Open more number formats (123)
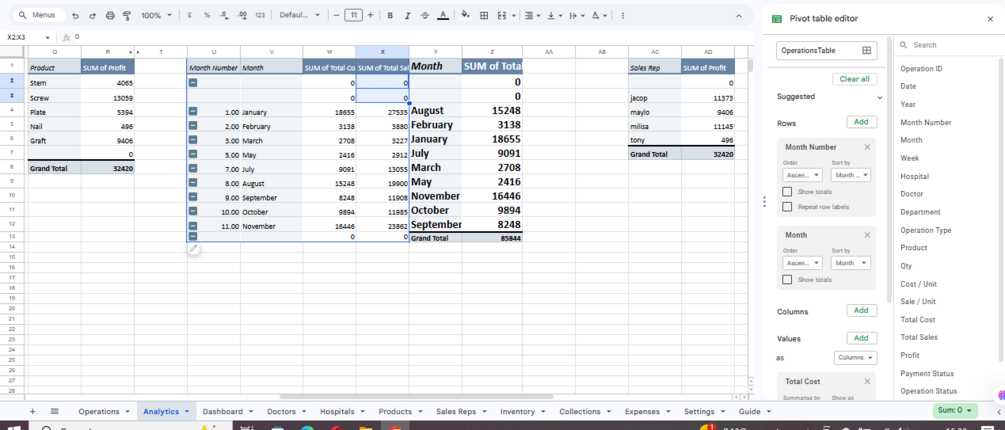The width and height of the screenshot is (1005, 430). click(260, 15)
